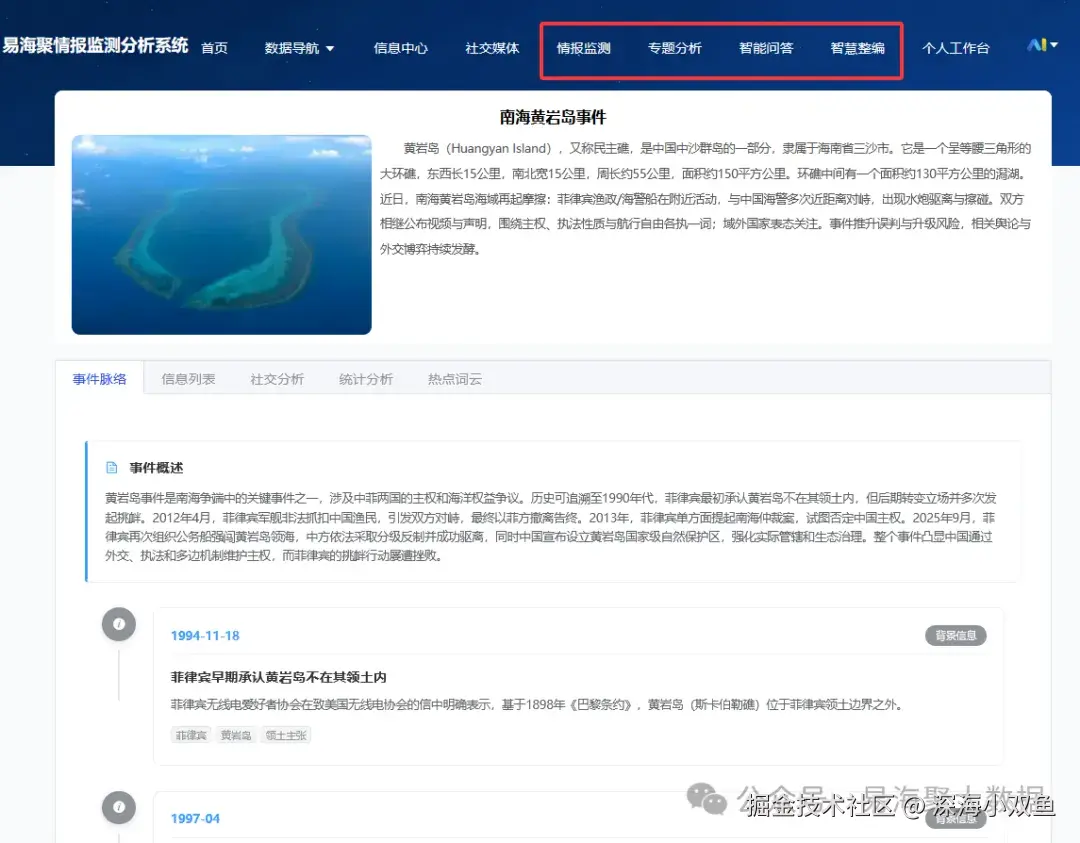The image size is (1080, 843).
Task: Click the timeline node icon beside 1997-04
Action: [119, 807]
